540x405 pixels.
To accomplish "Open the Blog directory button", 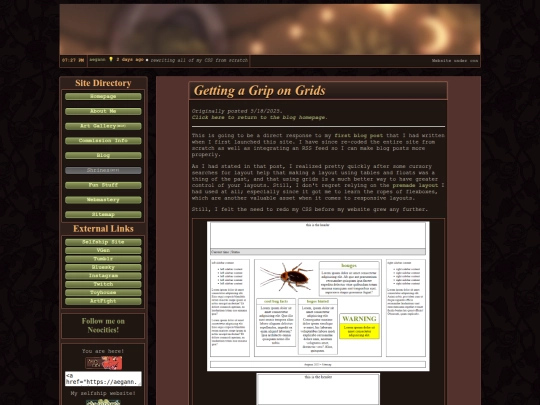I will point(103,155).
